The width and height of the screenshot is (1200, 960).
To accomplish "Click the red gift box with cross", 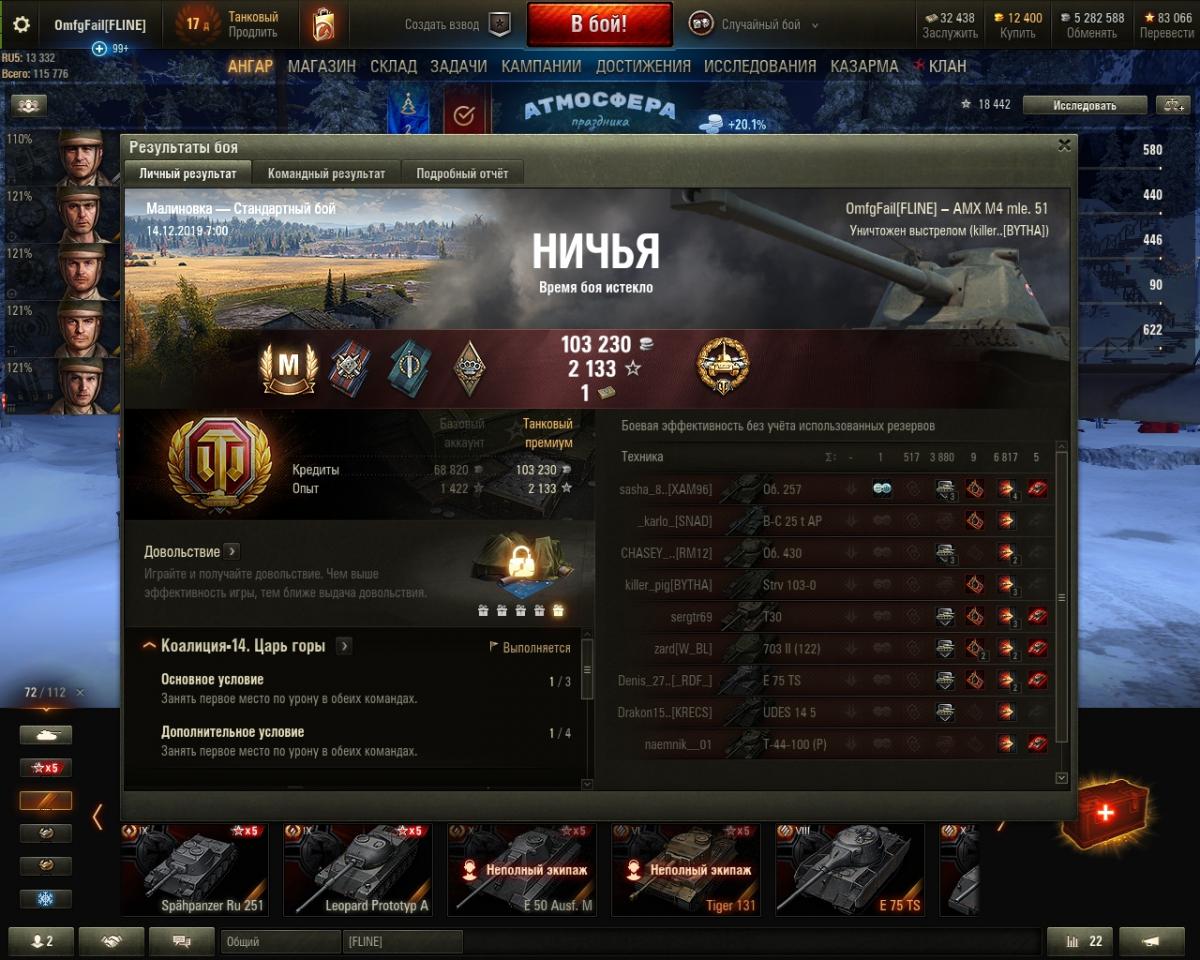I will [1105, 813].
